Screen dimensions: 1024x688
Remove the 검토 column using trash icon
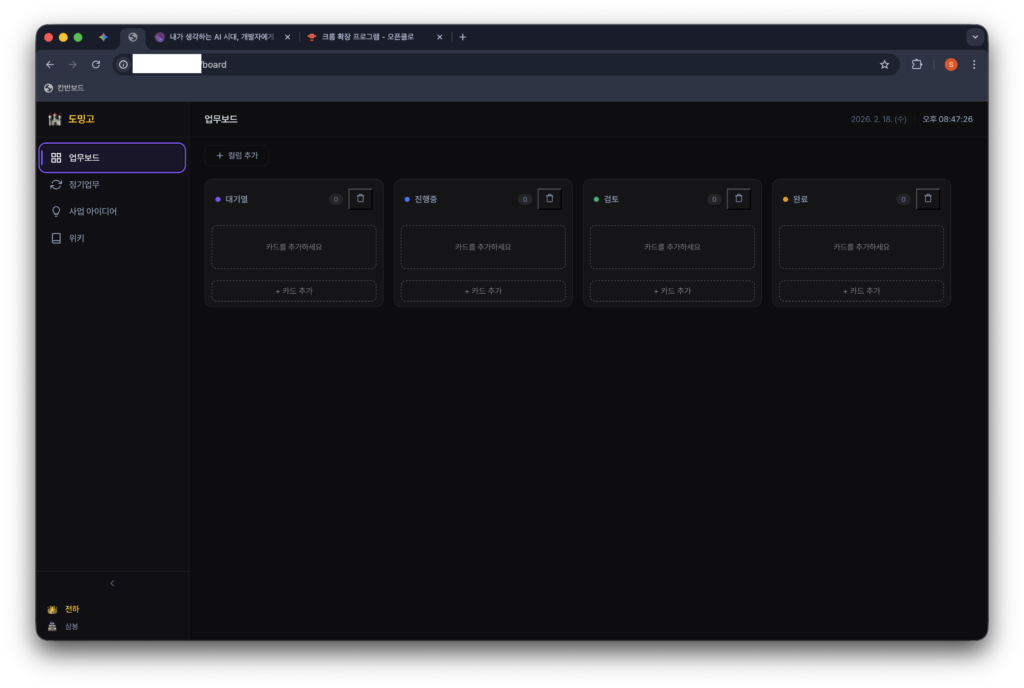click(x=738, y=199)
